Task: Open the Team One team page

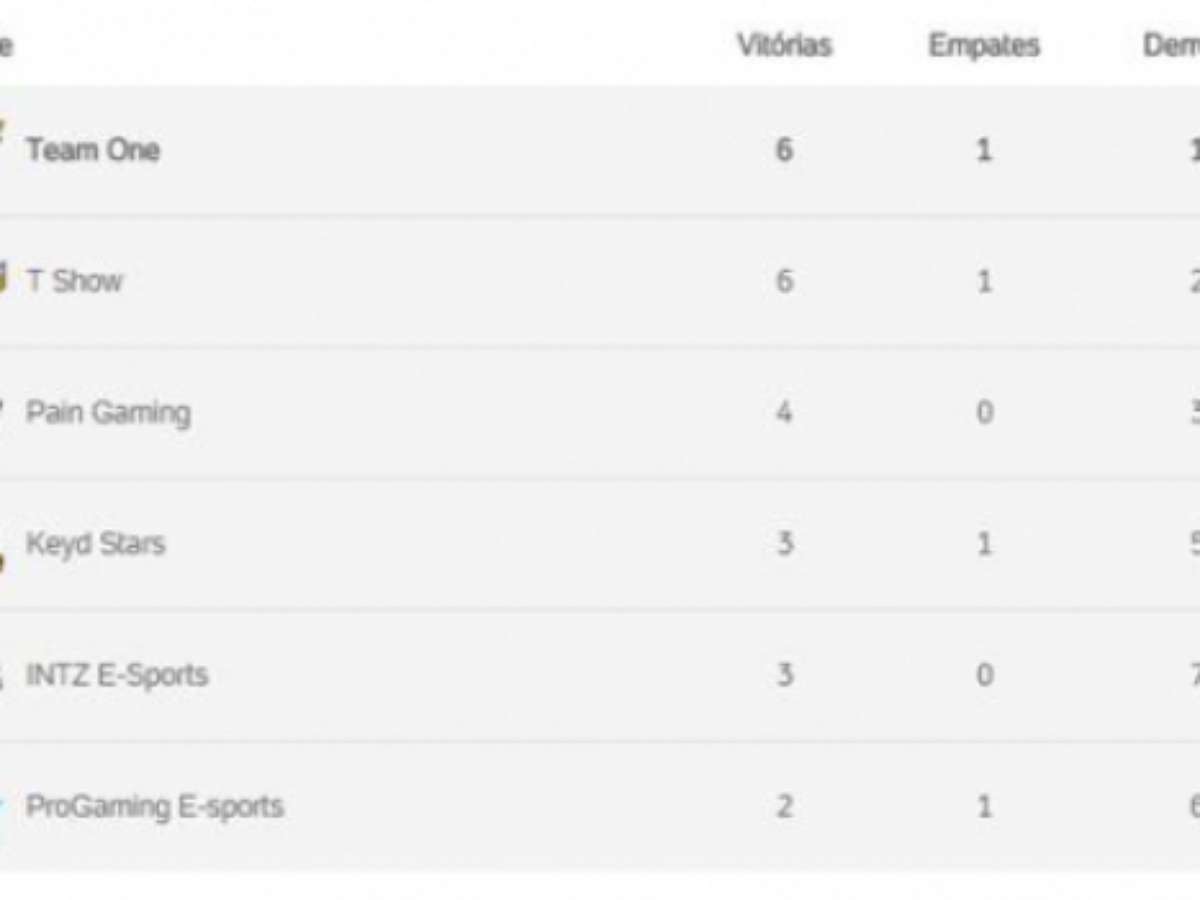Action: [93, 150]
